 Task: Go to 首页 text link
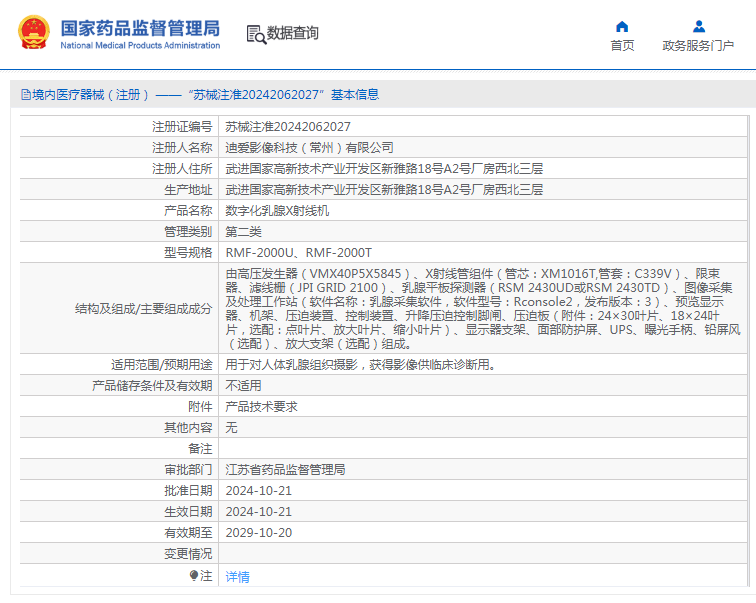[622, 45]
